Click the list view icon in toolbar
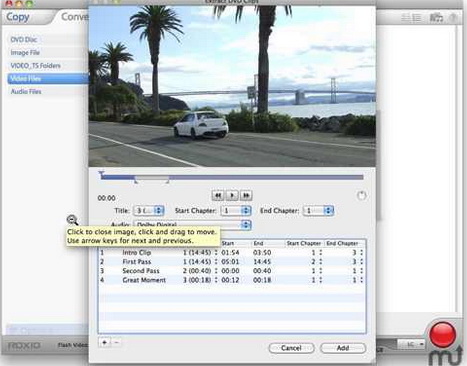The image size is (467, 366). 411,17
